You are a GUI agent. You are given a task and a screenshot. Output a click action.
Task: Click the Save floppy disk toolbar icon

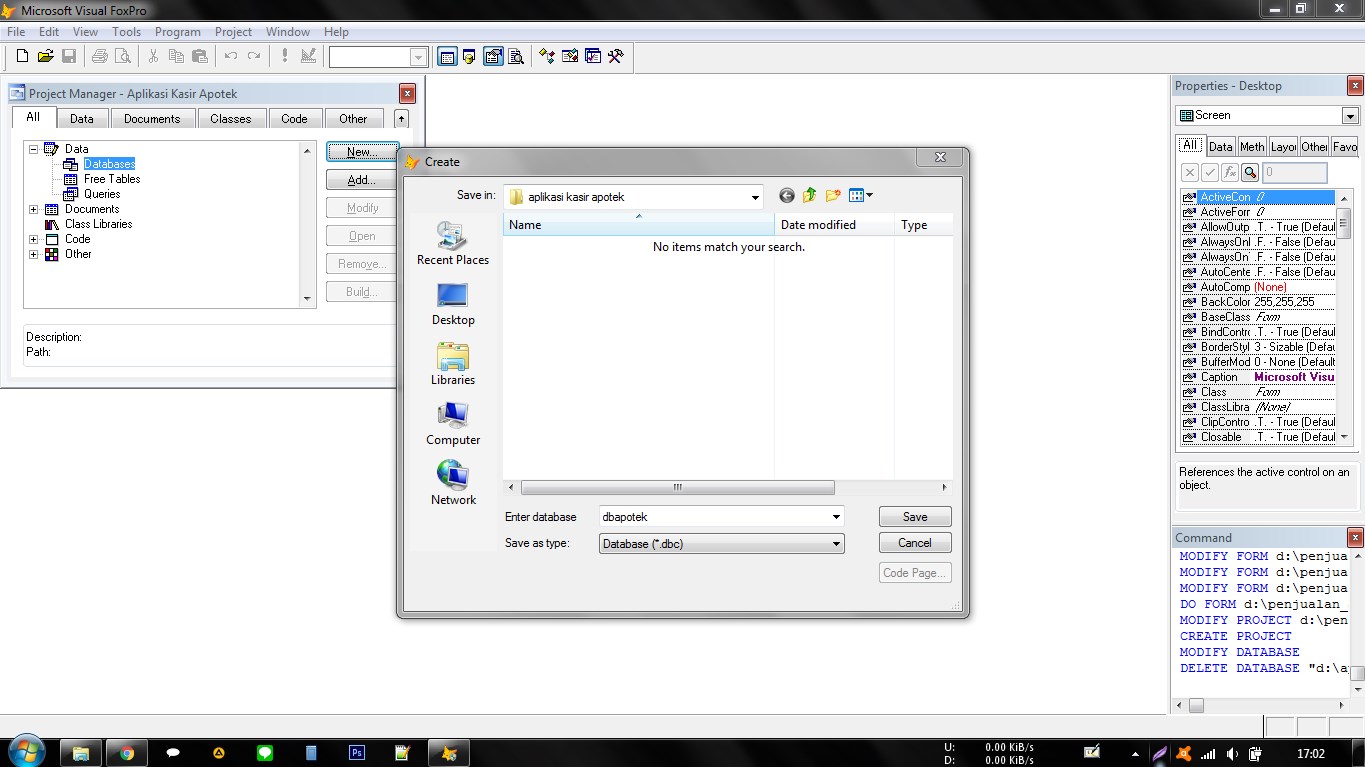pyautogui.click(x=69, y=56)
